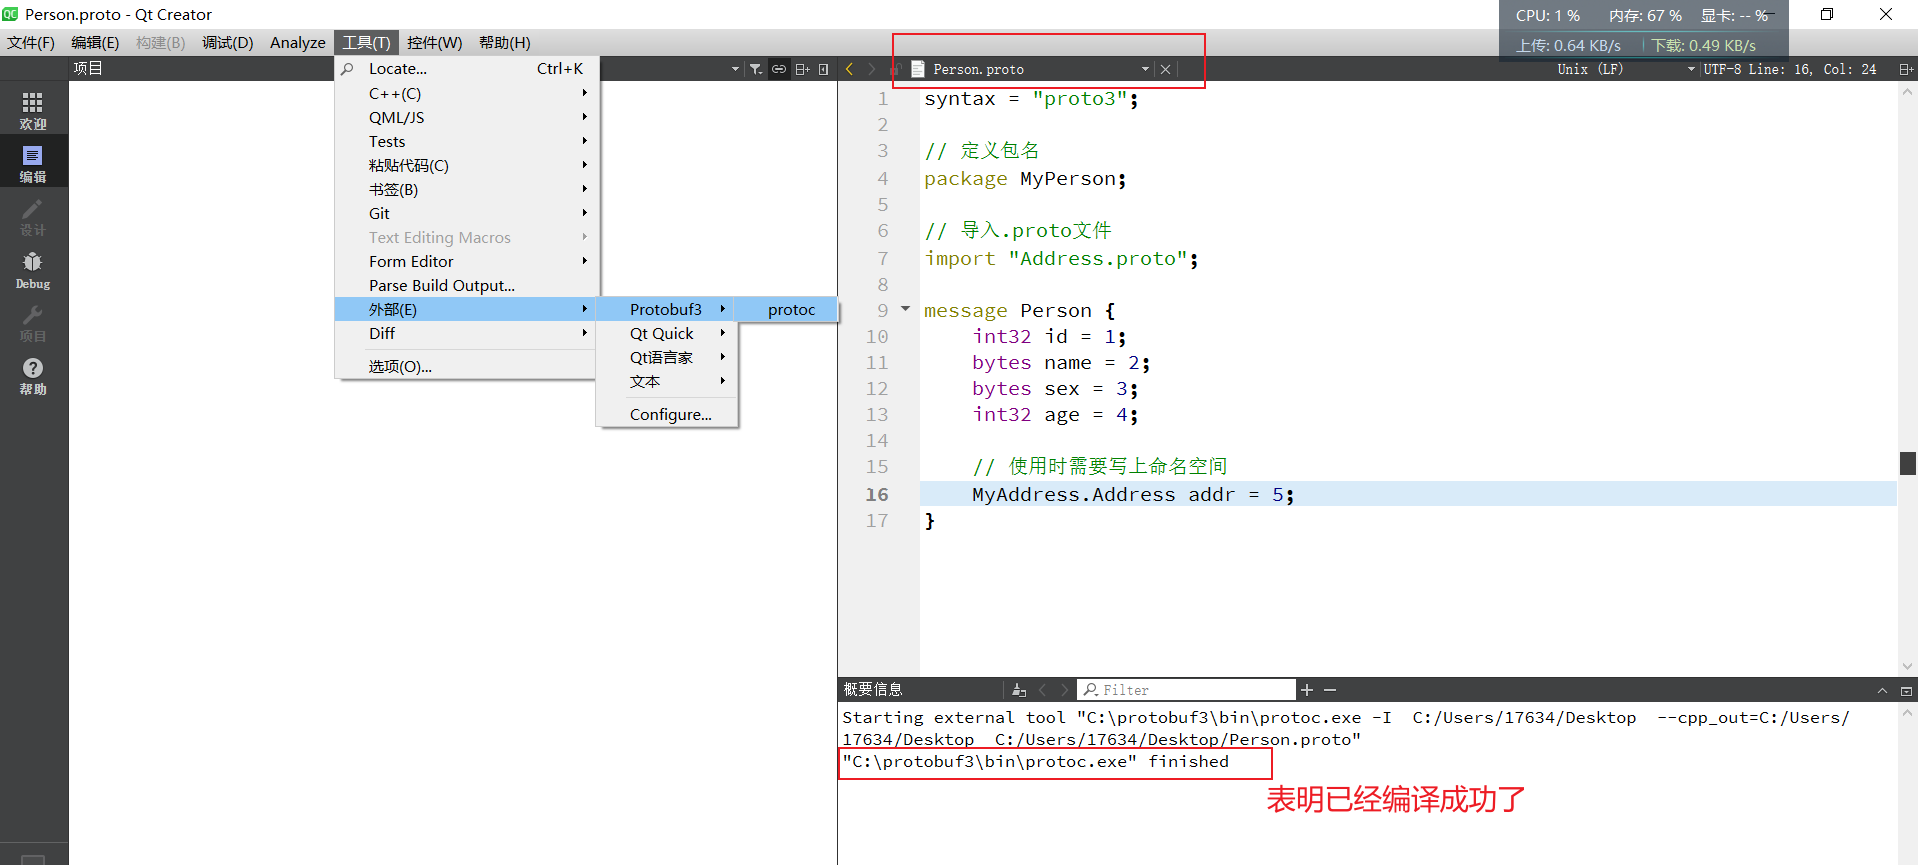Click line 16 MyAddress.Address code
Image resolution: width=1918 pixels, height=865 pixels.
1133,494
